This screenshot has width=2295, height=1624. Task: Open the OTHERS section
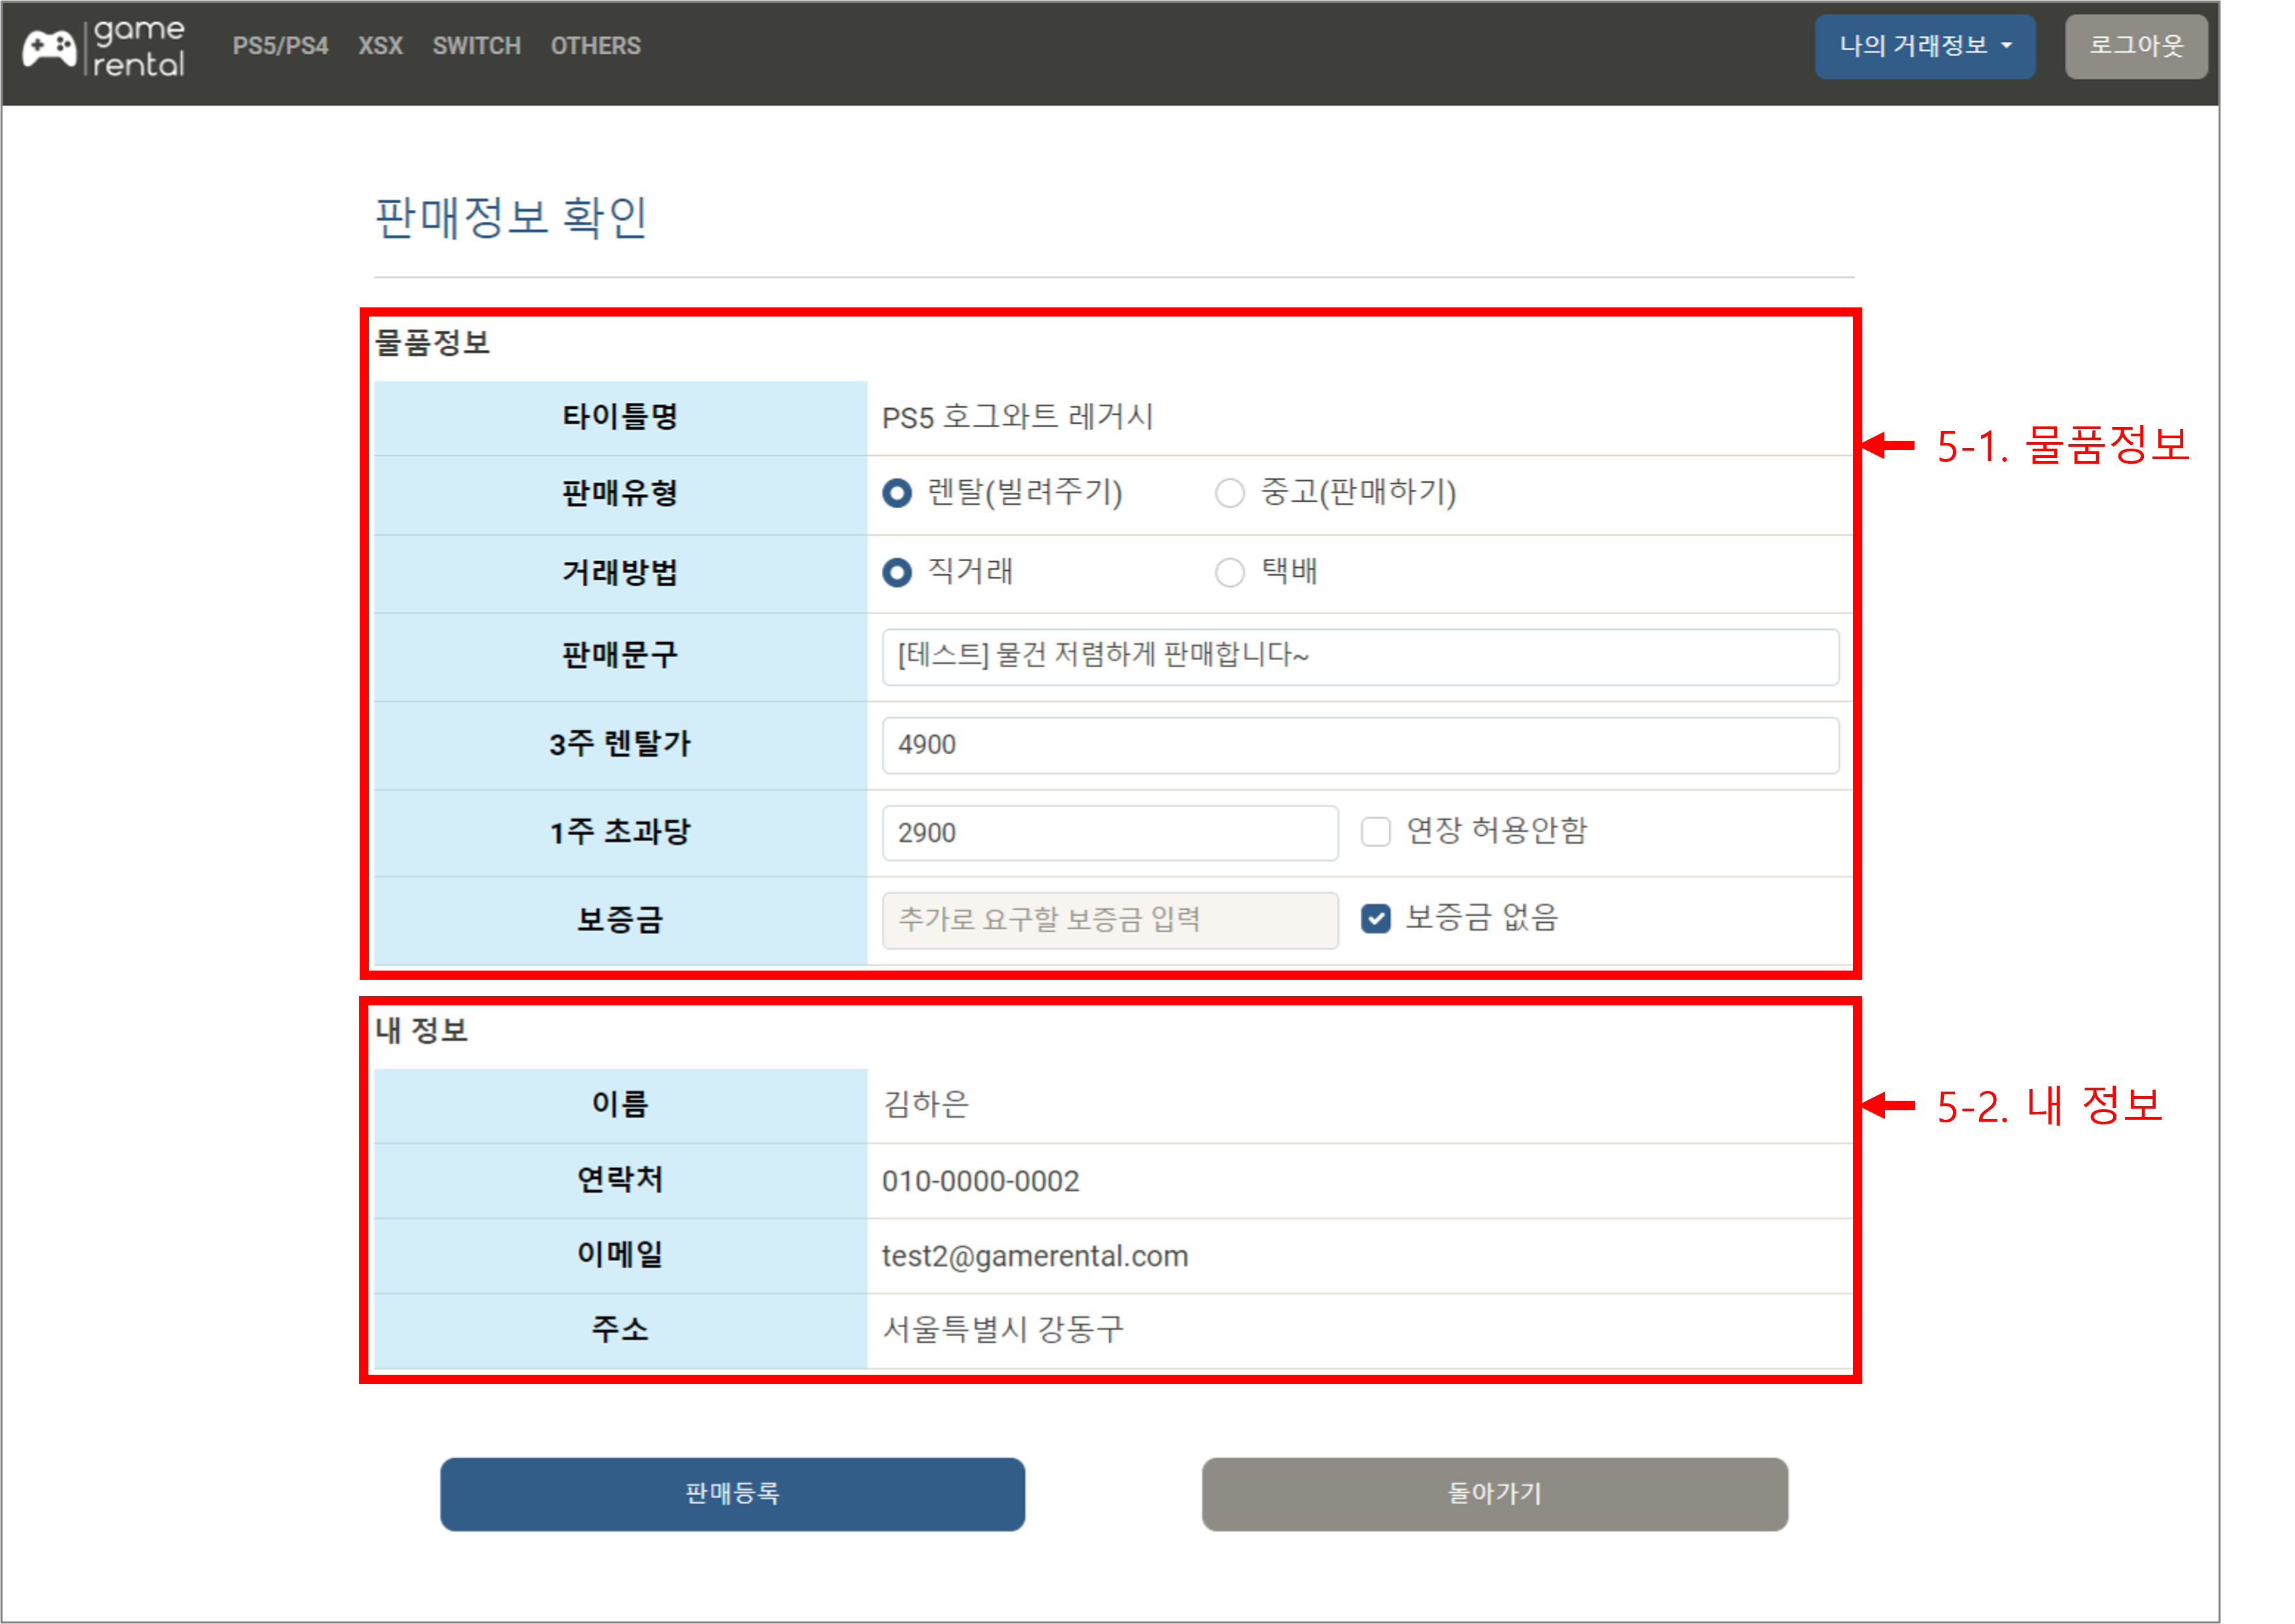595,45
